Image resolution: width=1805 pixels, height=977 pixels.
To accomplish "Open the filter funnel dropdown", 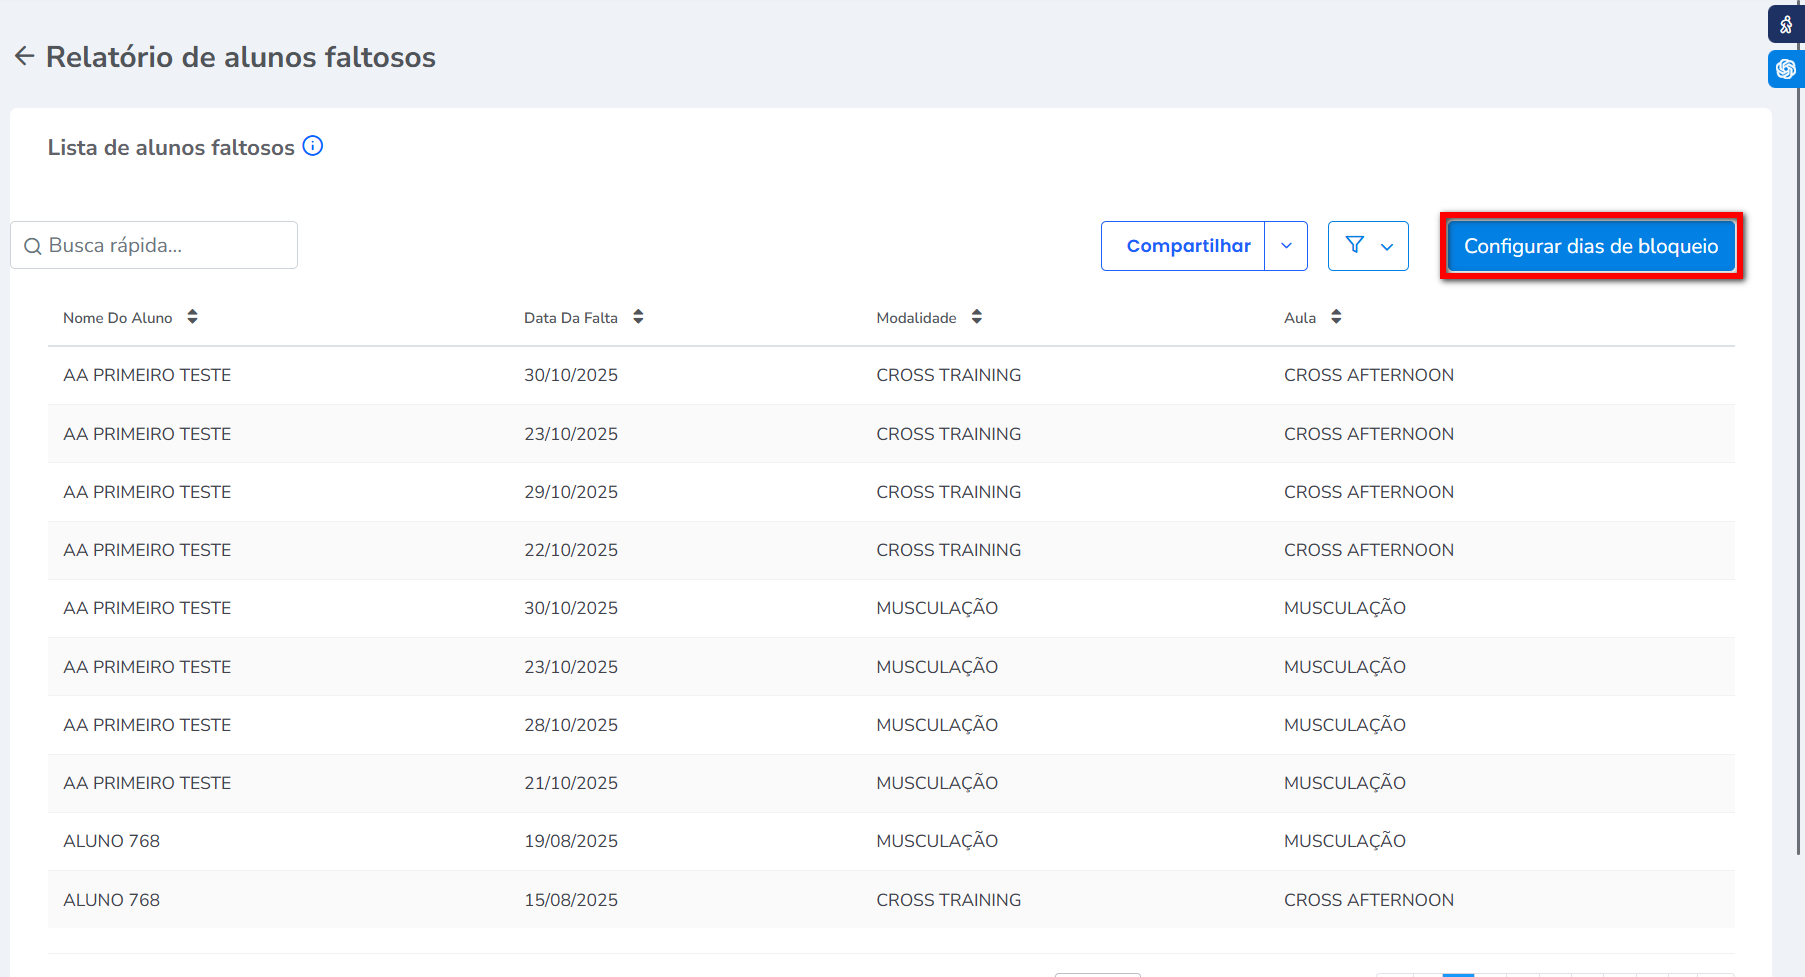I will [x=1368, y=246].
